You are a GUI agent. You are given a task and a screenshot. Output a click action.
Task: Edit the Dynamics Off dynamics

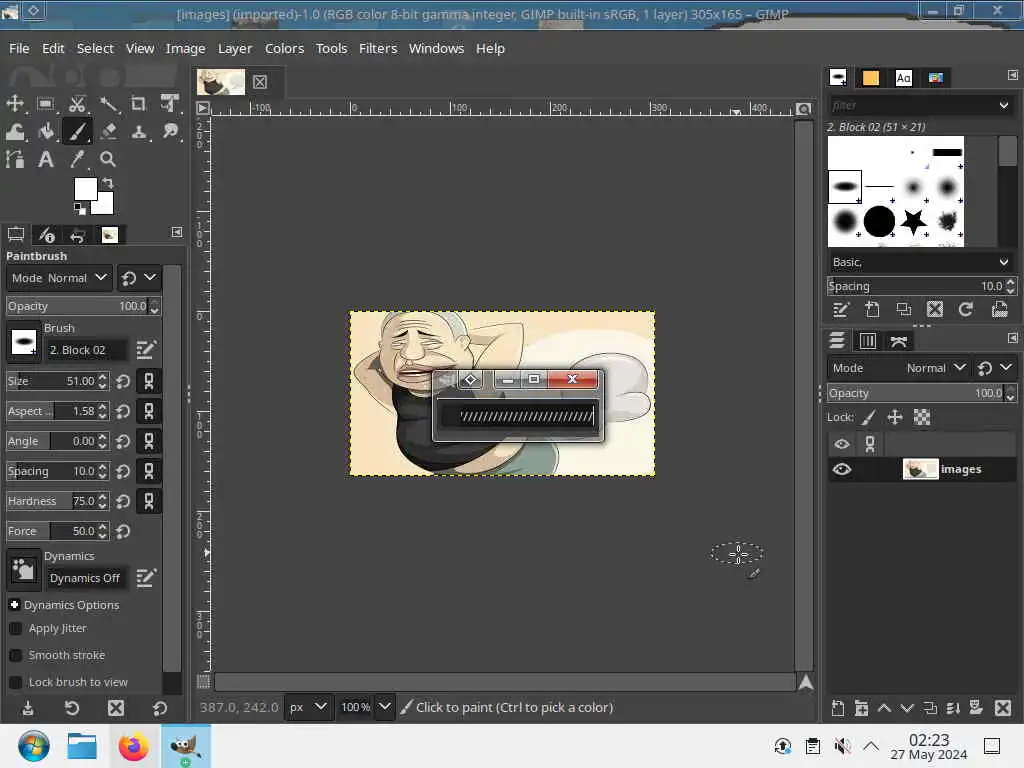tap(146, 578)
